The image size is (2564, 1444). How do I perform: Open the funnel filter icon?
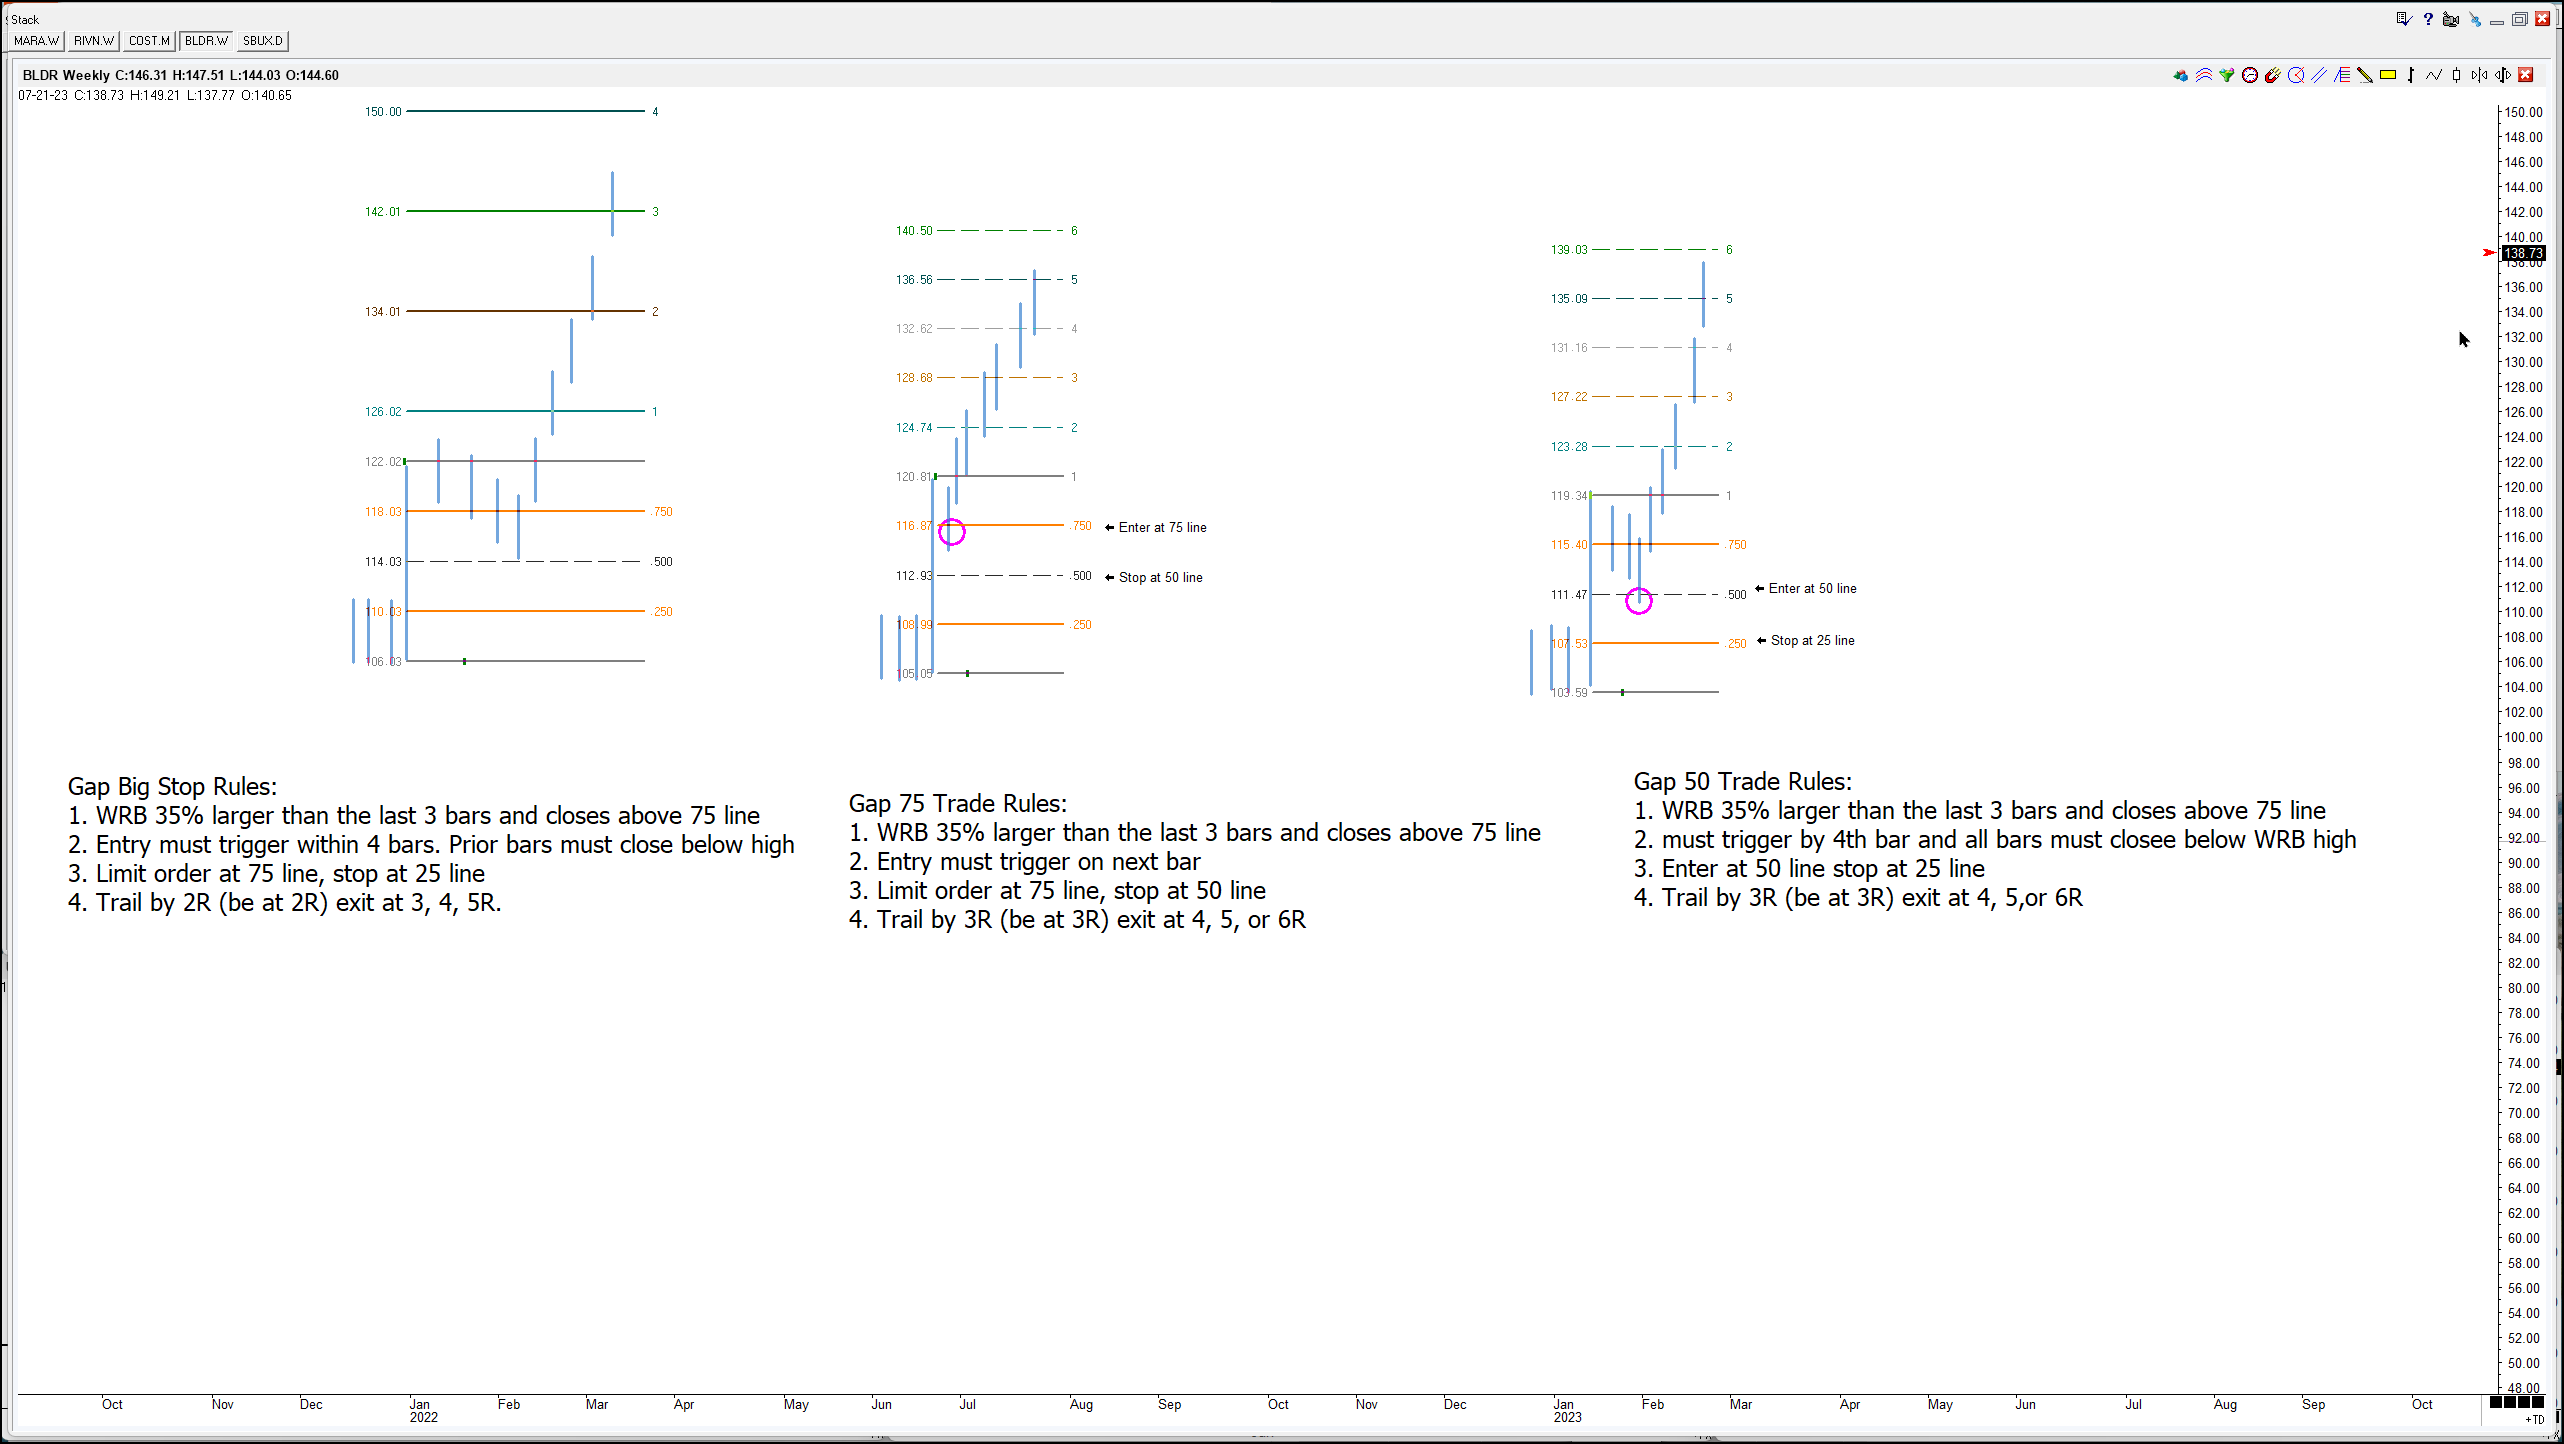coord(2227,75)
